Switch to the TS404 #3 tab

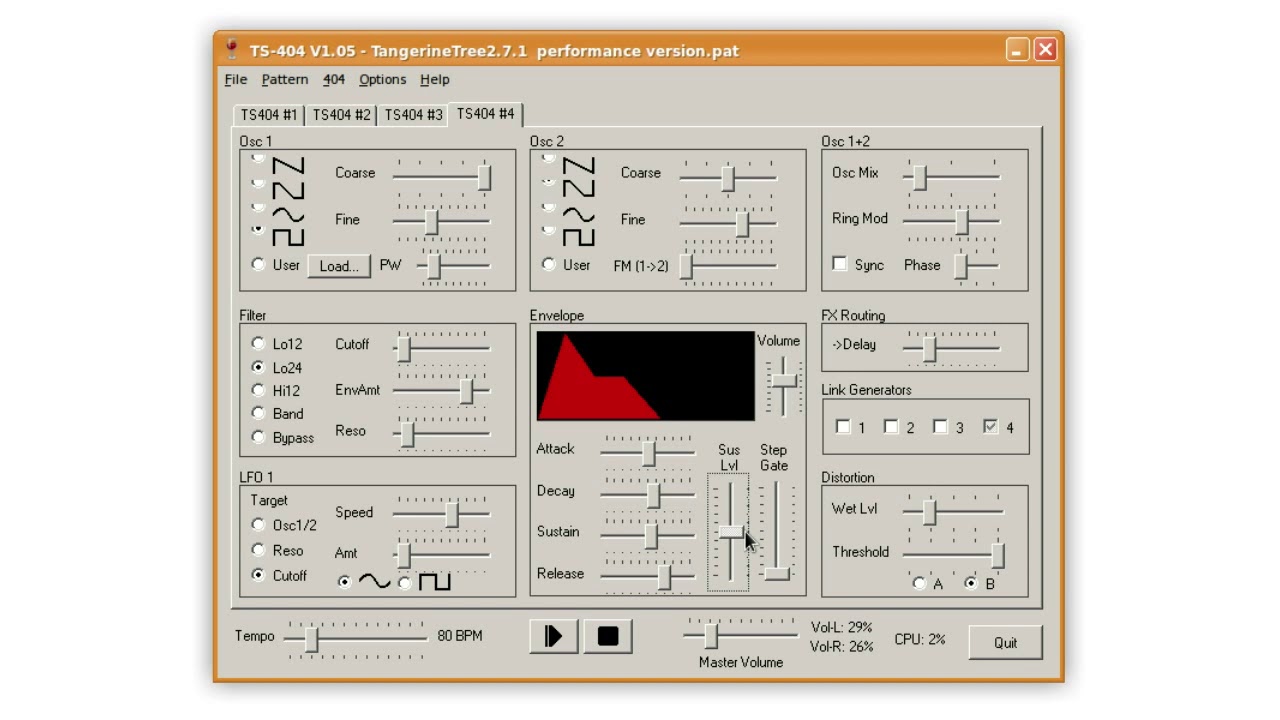pos(413,115)
